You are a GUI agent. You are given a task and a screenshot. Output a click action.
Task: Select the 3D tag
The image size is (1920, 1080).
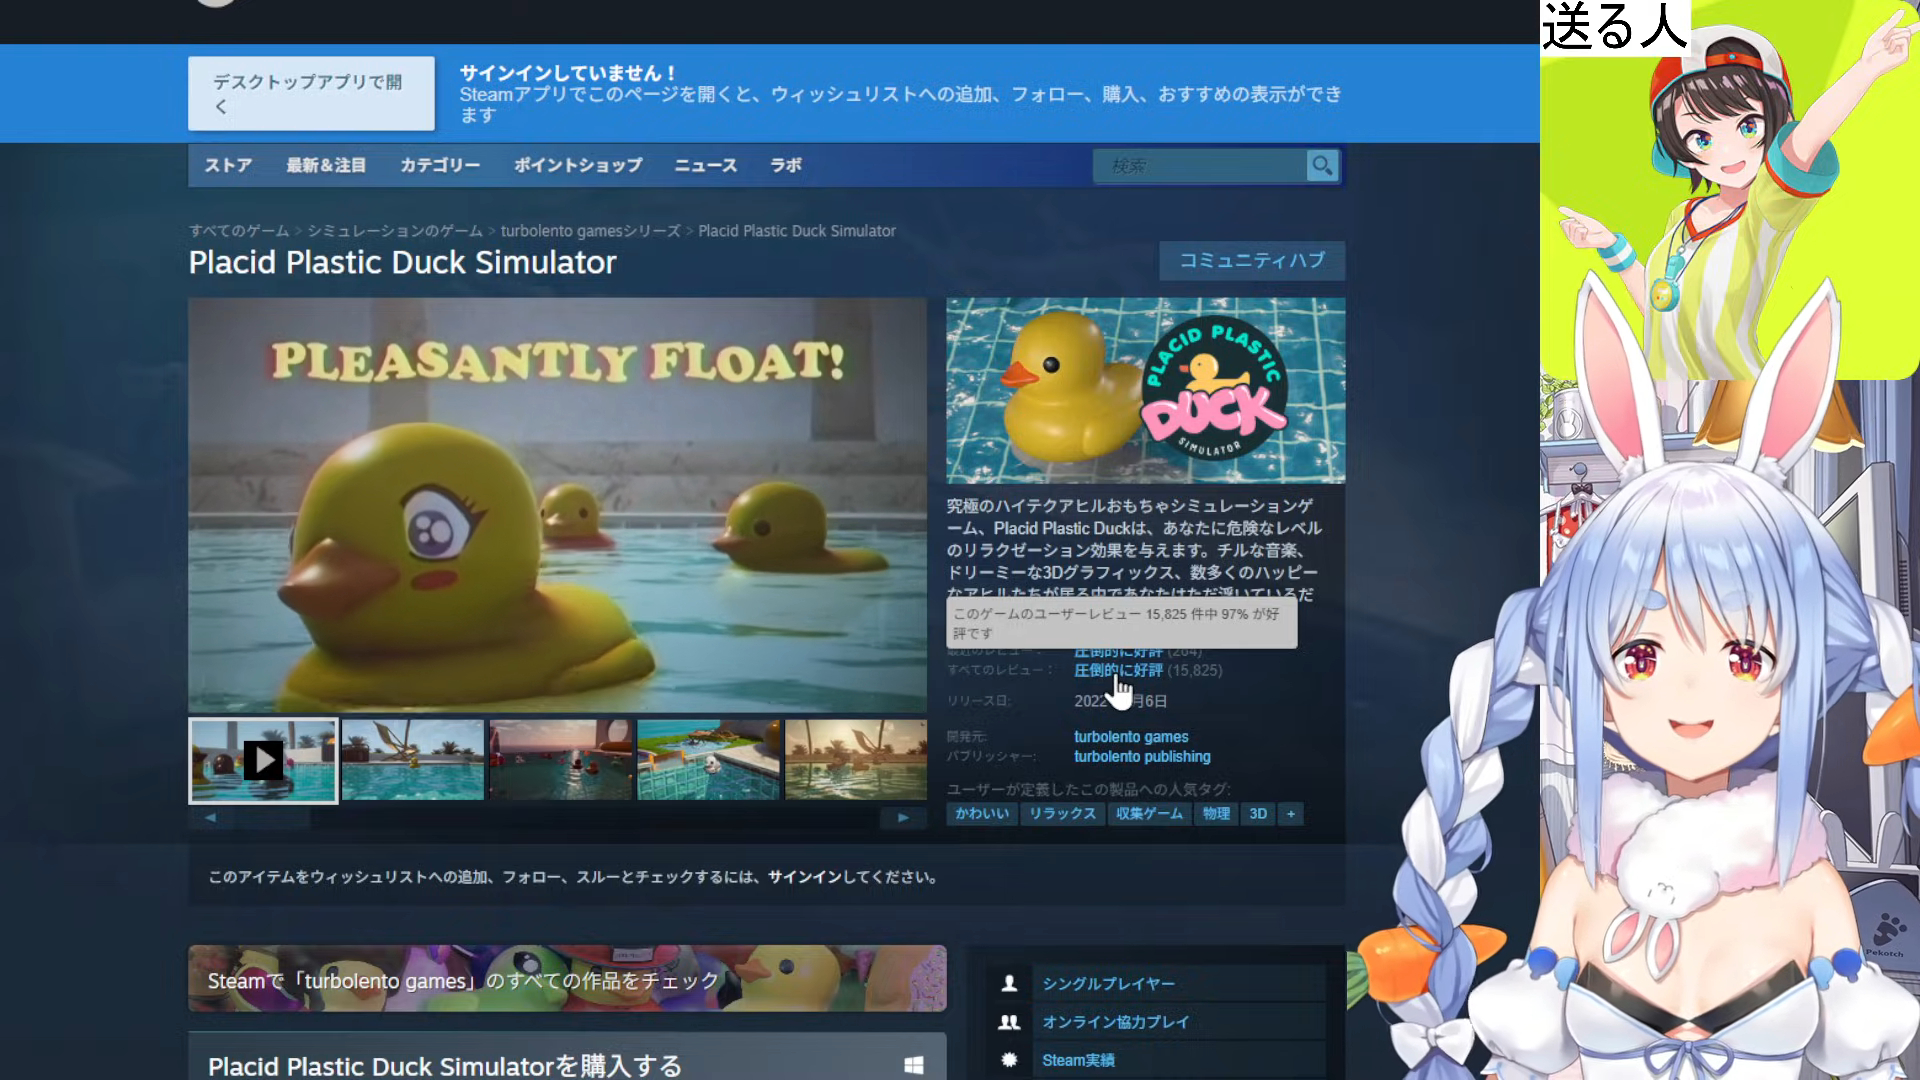click(x=1258, y=814)
